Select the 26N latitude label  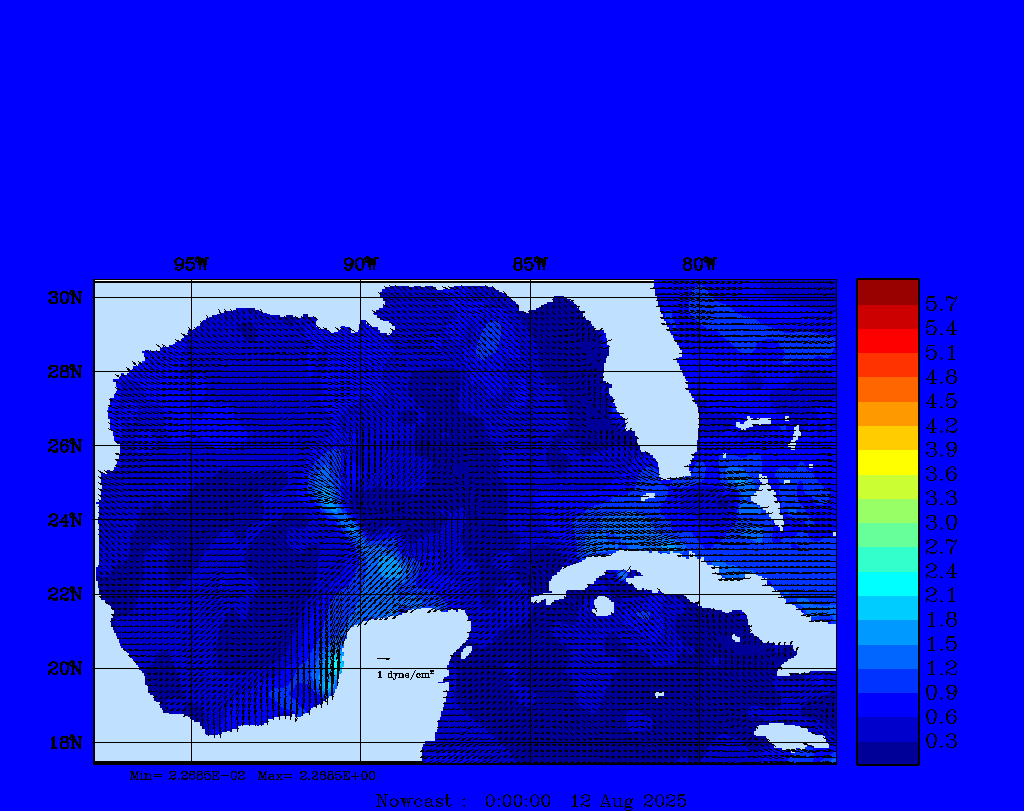(x=64, y=446)
